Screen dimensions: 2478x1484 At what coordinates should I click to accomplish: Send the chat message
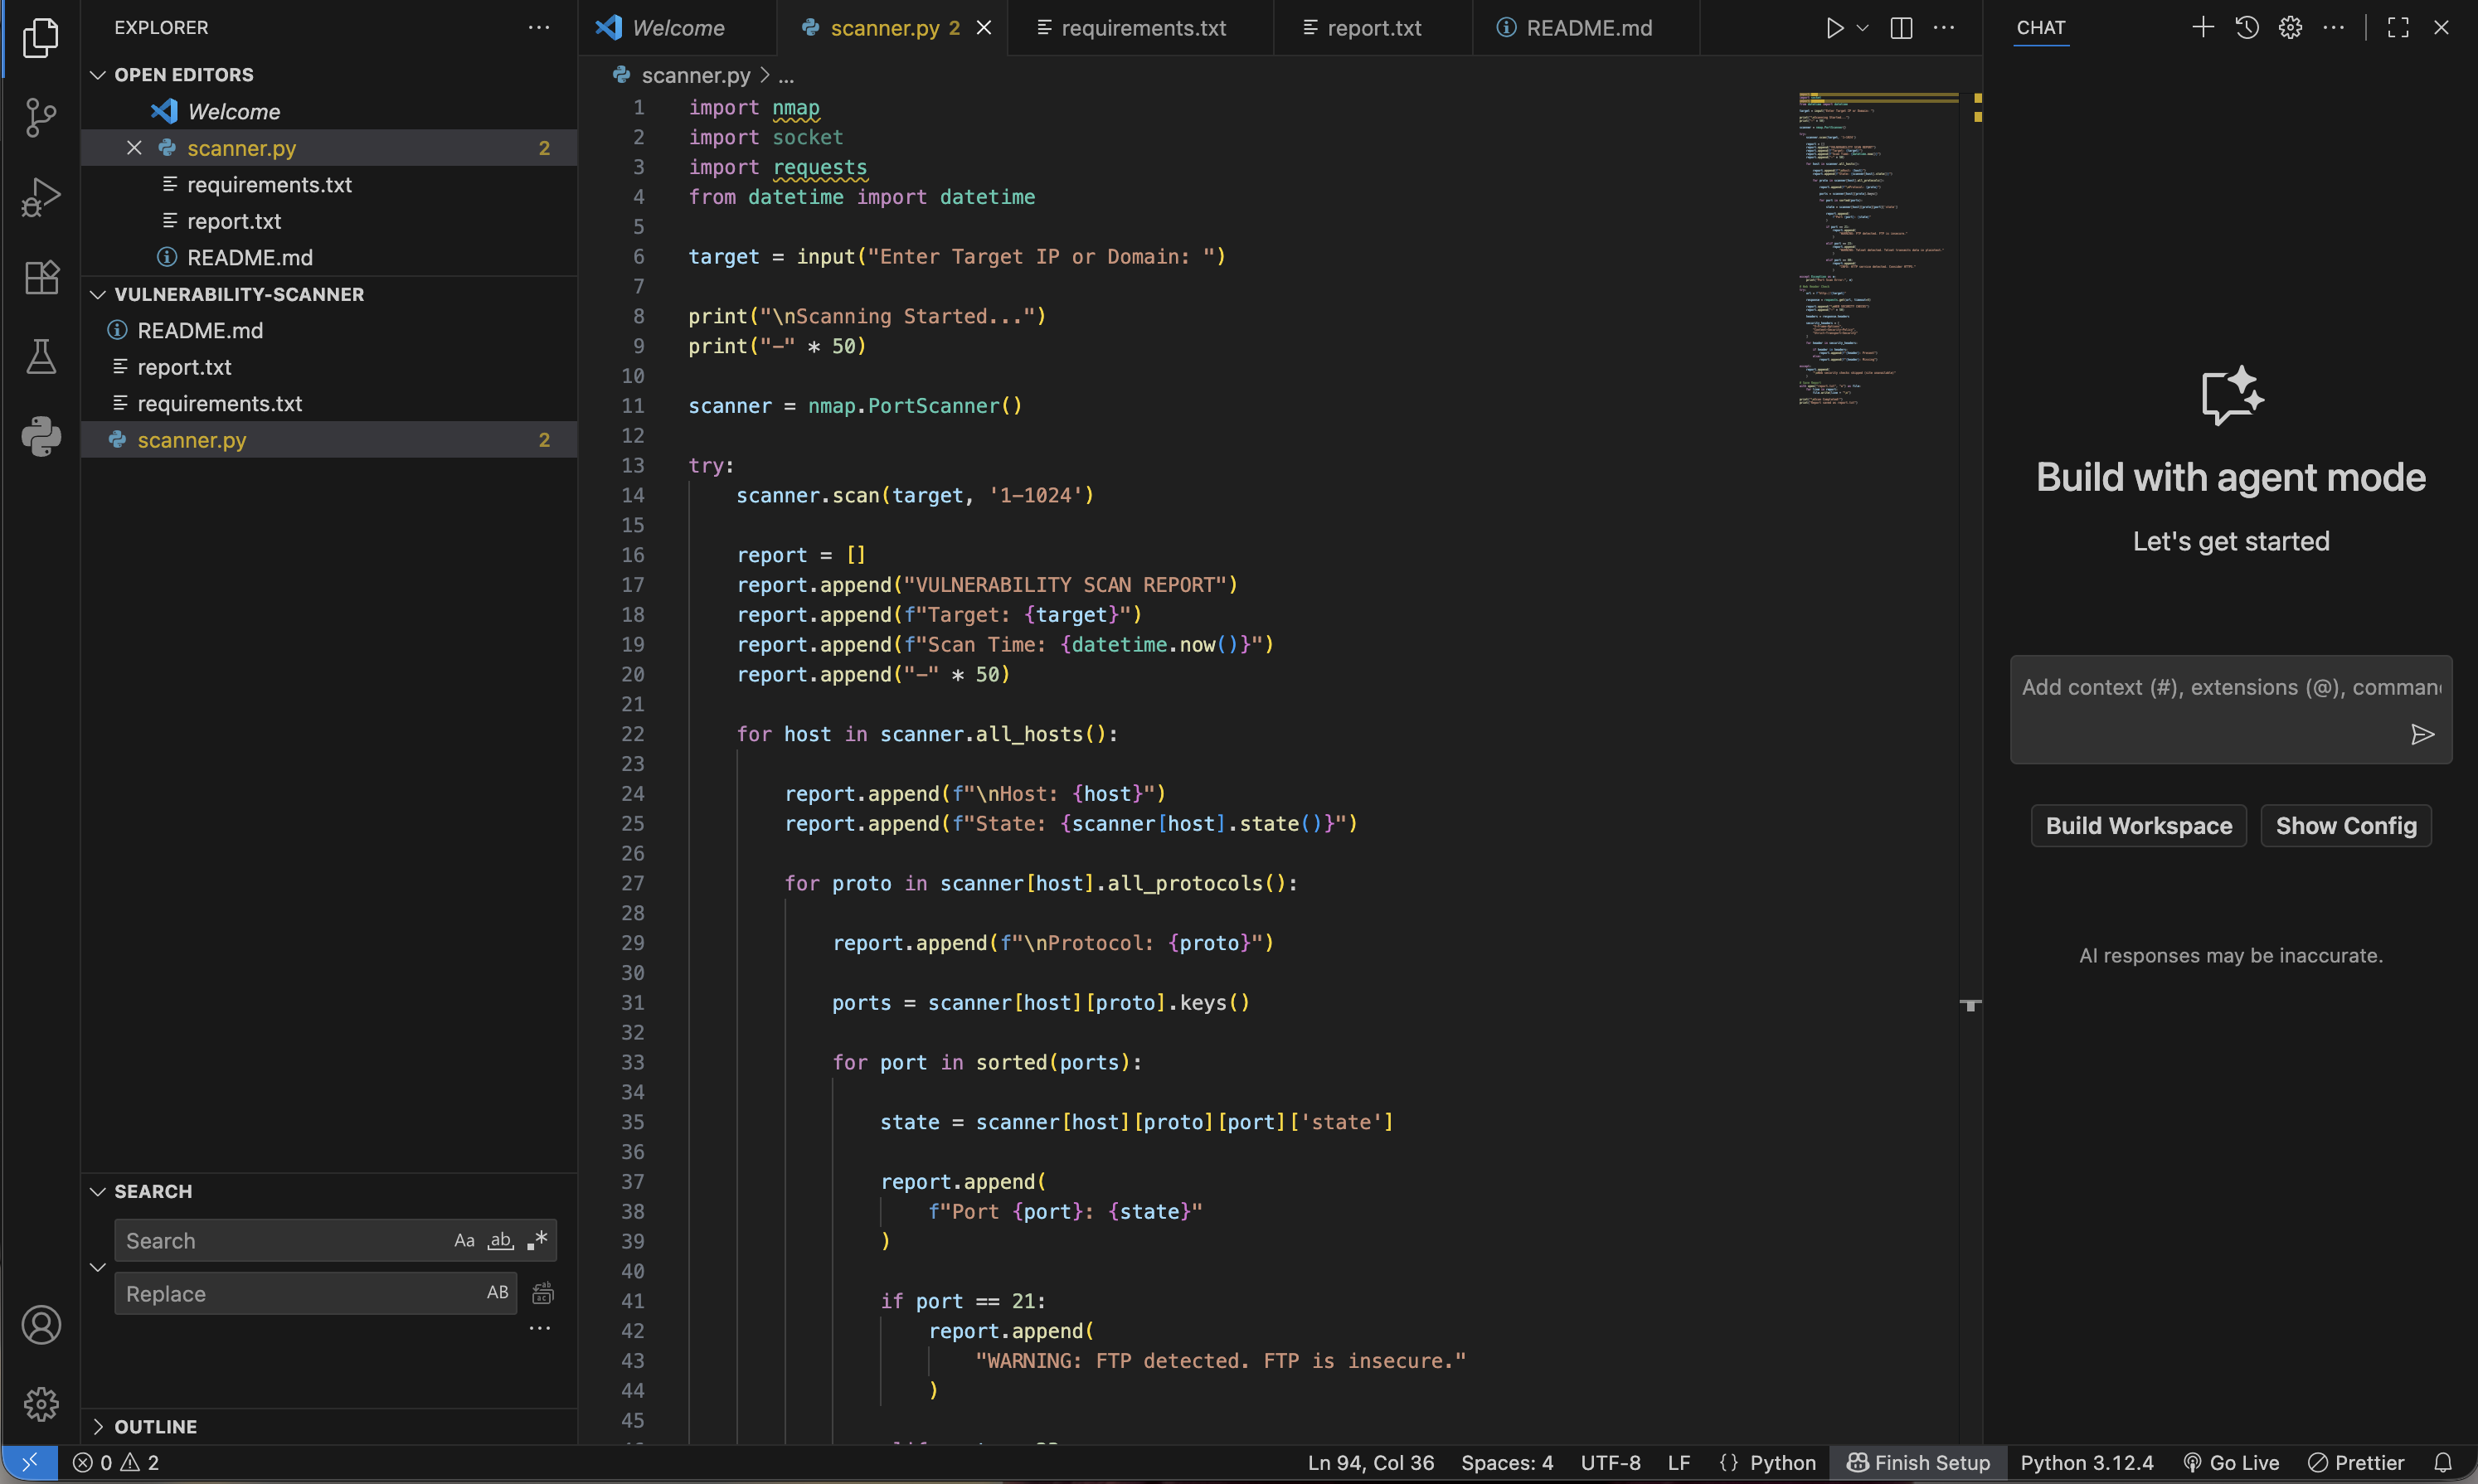coord(2422,735)
